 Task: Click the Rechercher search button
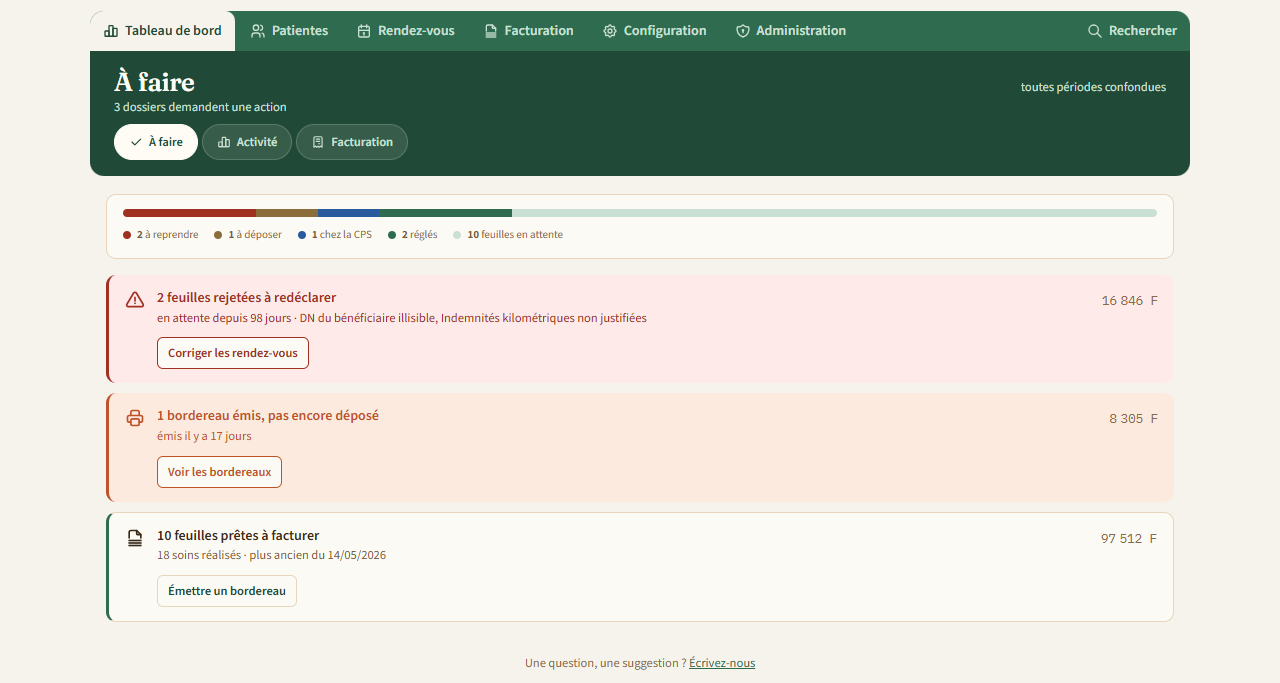pos(1132,31)
